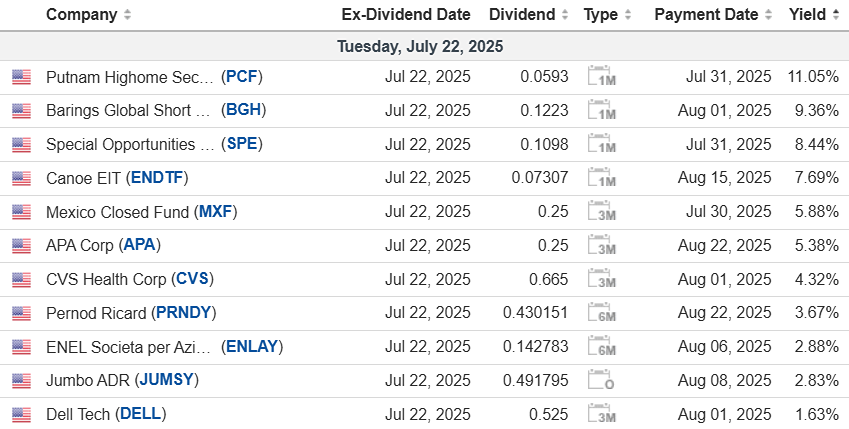Image resolution: width=849 pixels, height=429 pixels.
Task: Open the DELL ticker link
Action: click(141, 414)
